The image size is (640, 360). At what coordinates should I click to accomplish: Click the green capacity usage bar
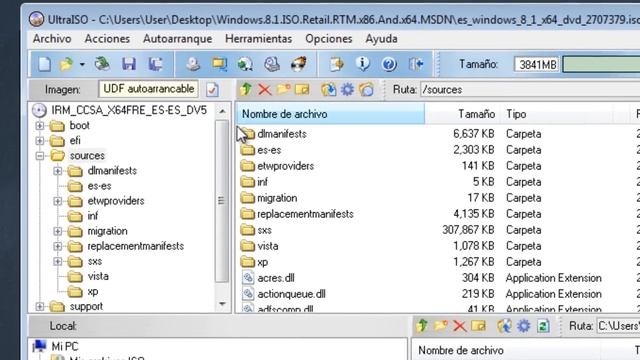(x=601, y=64)
